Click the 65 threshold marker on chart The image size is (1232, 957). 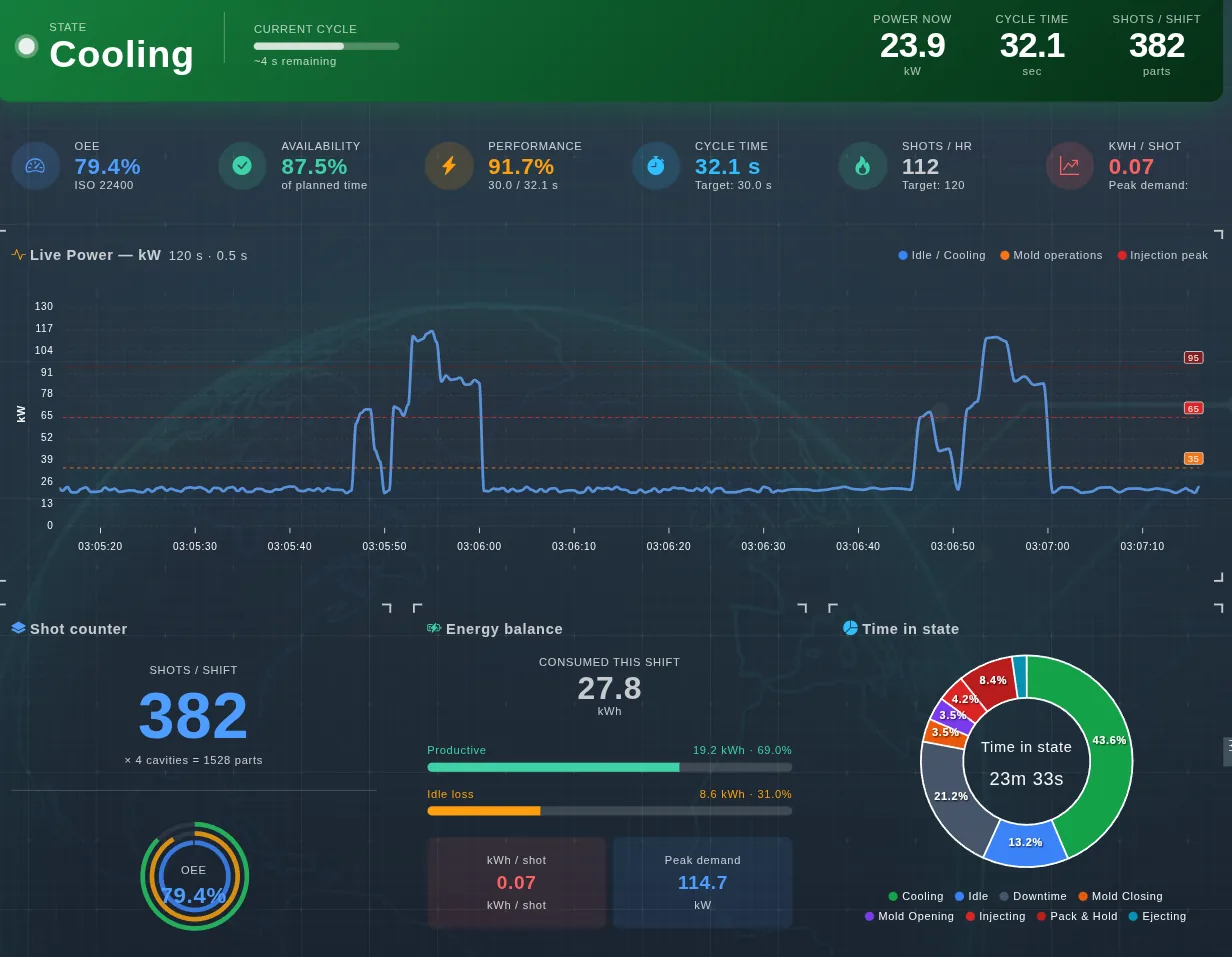[x=1193, y=408]
